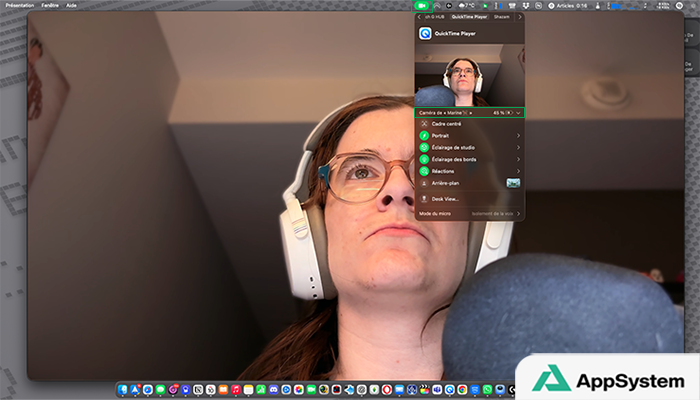
Task: Expand the Éclairage de studio chevron
Action: 518,147
